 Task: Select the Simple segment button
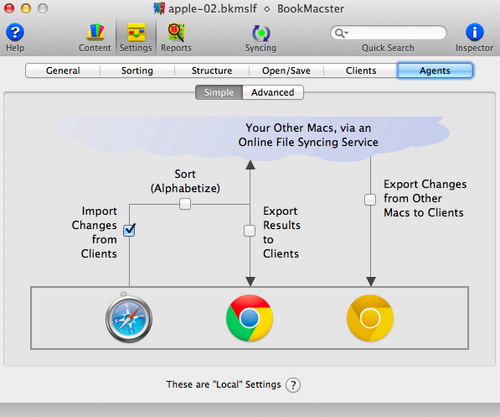[219, 92]
